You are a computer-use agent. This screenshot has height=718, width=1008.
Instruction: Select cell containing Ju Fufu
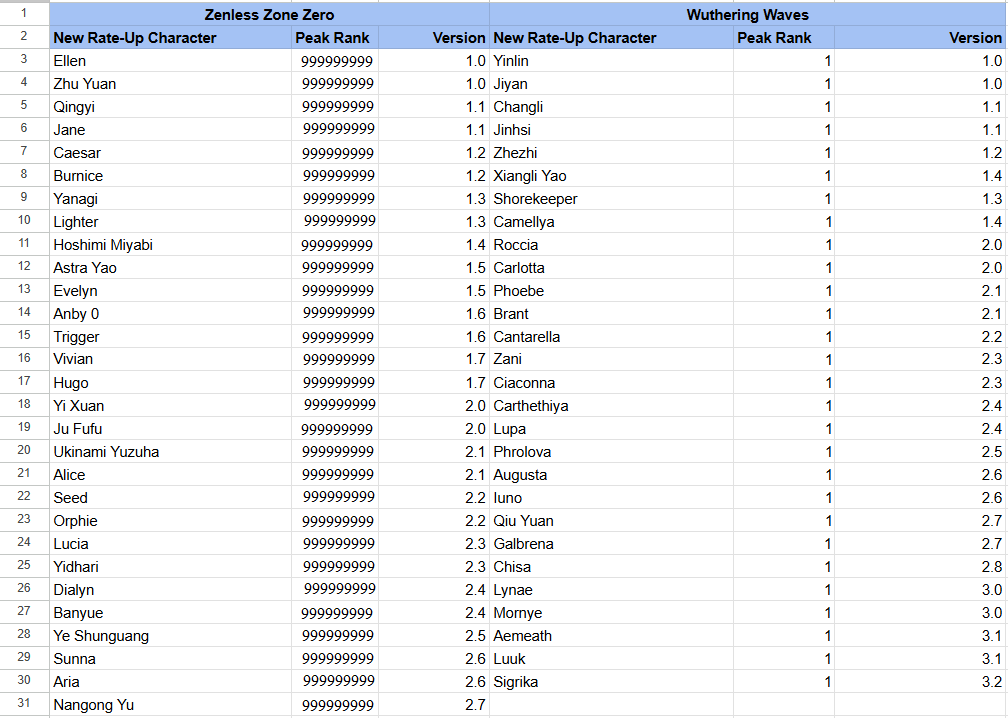170,429
